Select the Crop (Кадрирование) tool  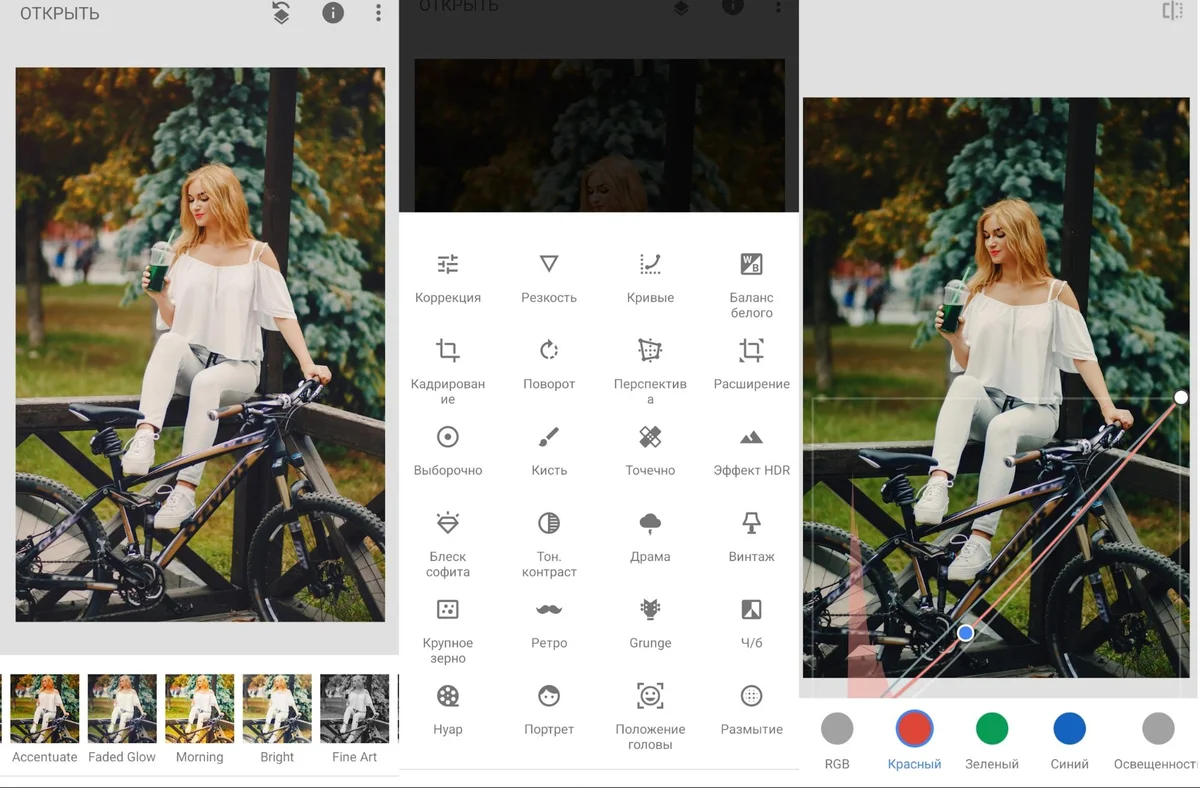(447, 364)
